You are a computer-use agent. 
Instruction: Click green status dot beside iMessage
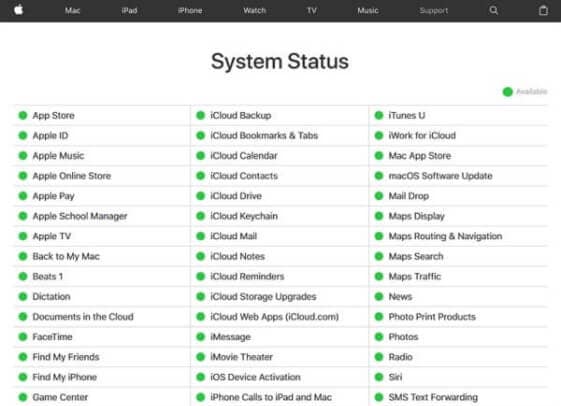tap(201, 337)
